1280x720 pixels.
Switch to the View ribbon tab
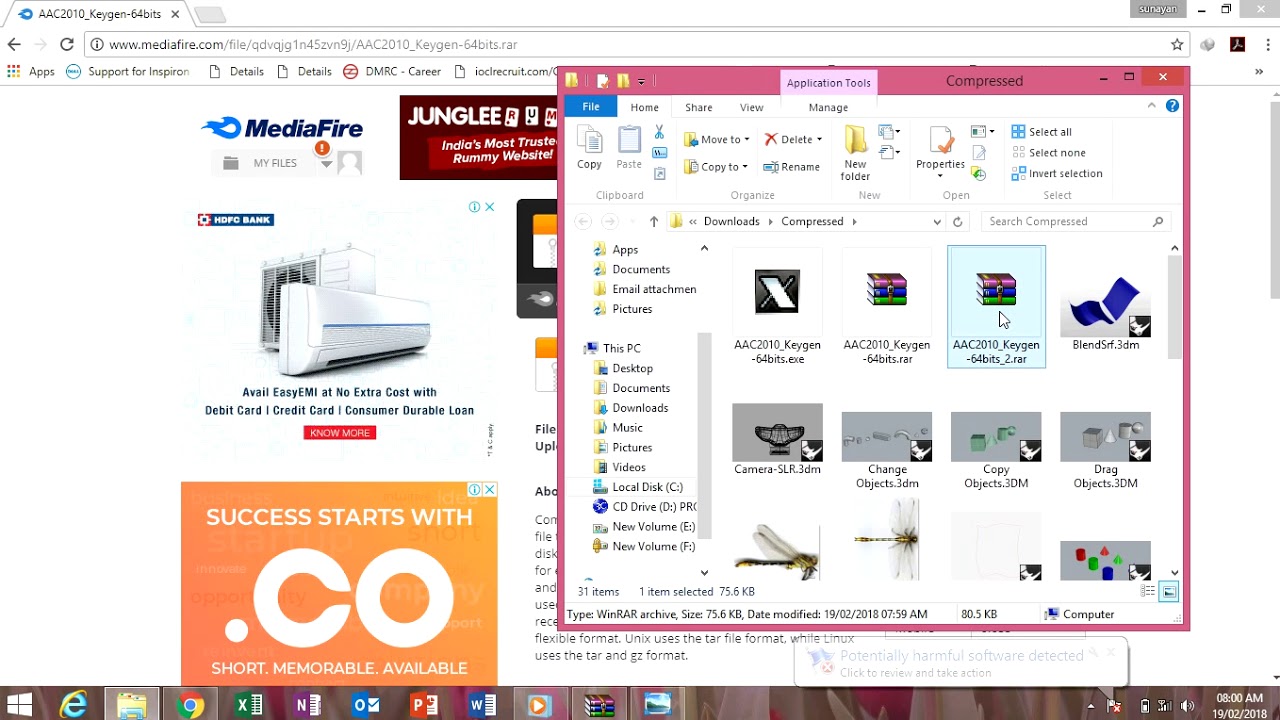751,107
